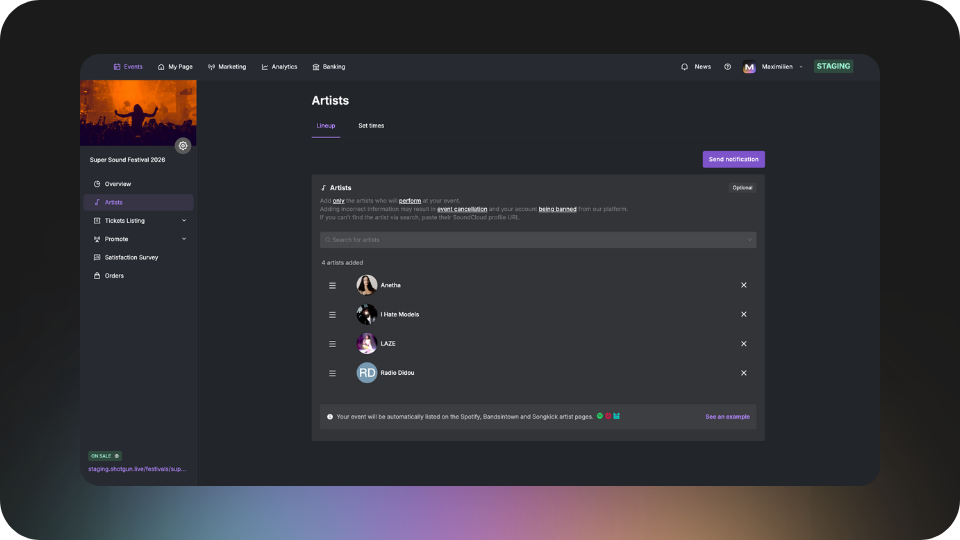Click the Anetha artist name
960x540 pixels.
(391, 285)
